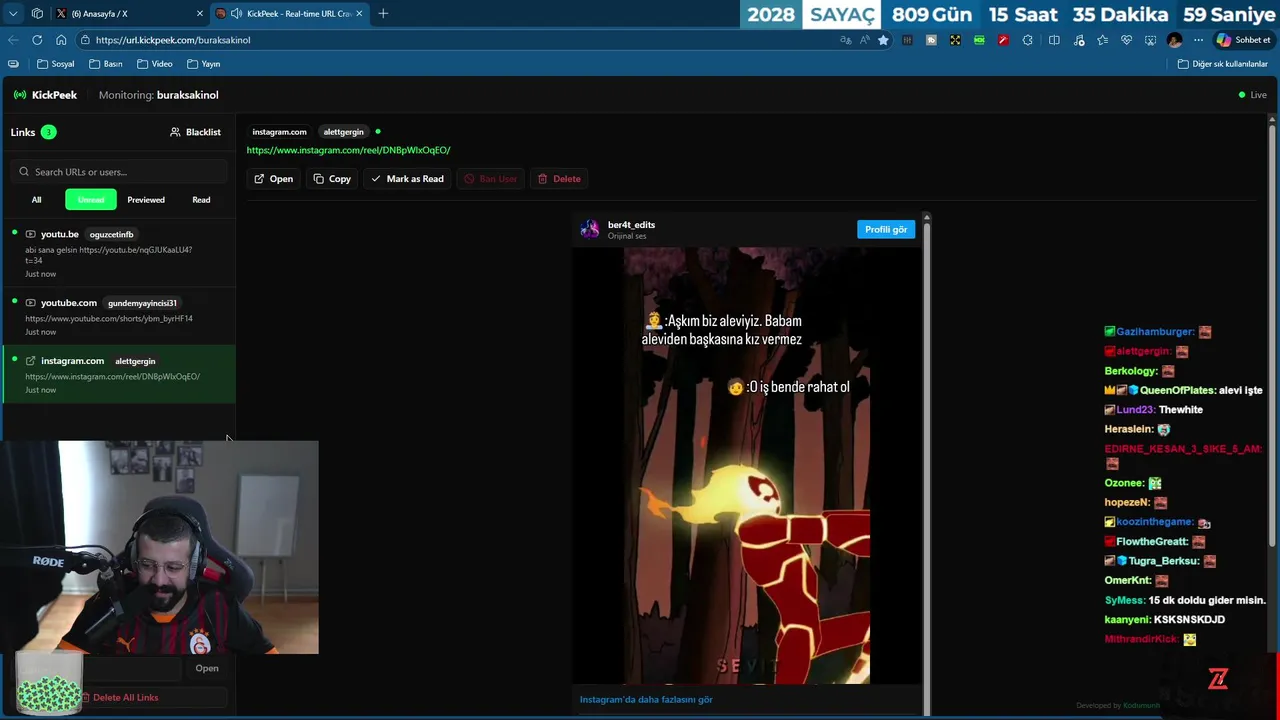Screen dimensions: 1280x720
Task: Open the favorites list star icon
Action: tap(1102, 40)
